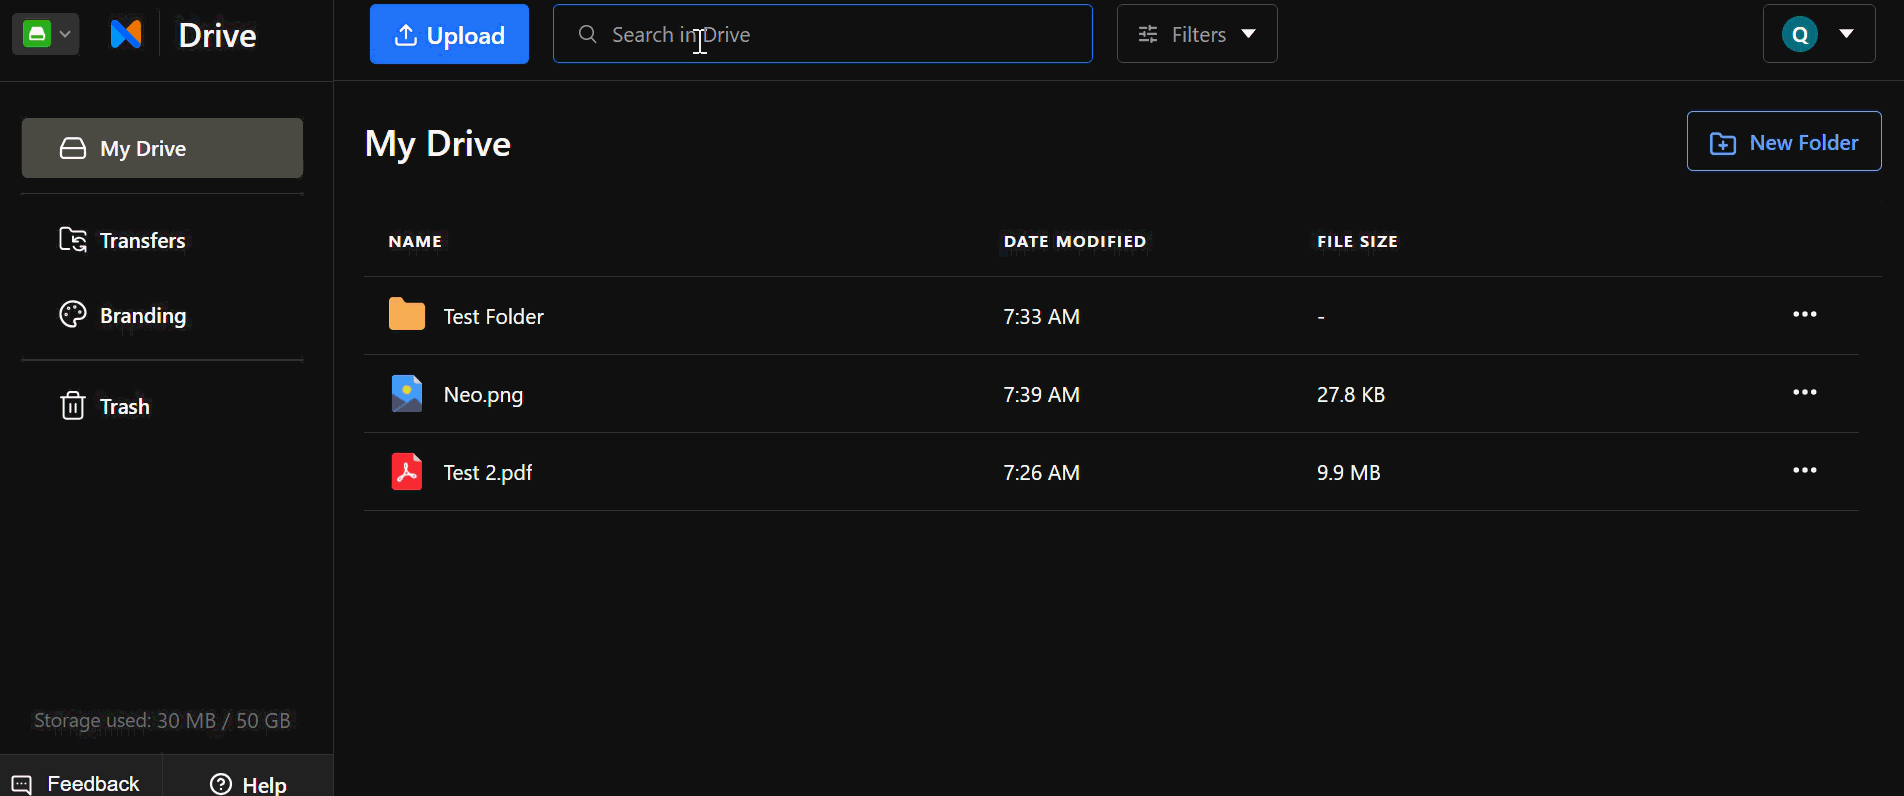Viewport: 1904px width, 796px height.
Task: Click the Upload button
Action: pyautogui.click(x=449, y=34)
